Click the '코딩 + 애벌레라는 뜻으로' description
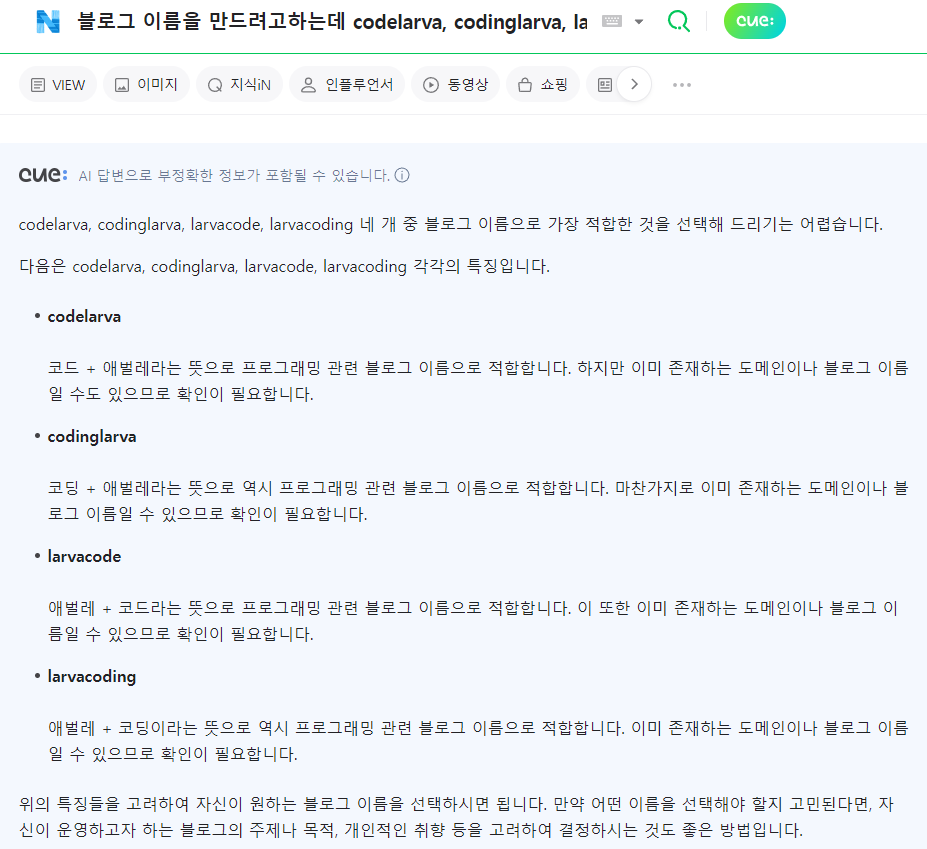 tap(478, 501)
